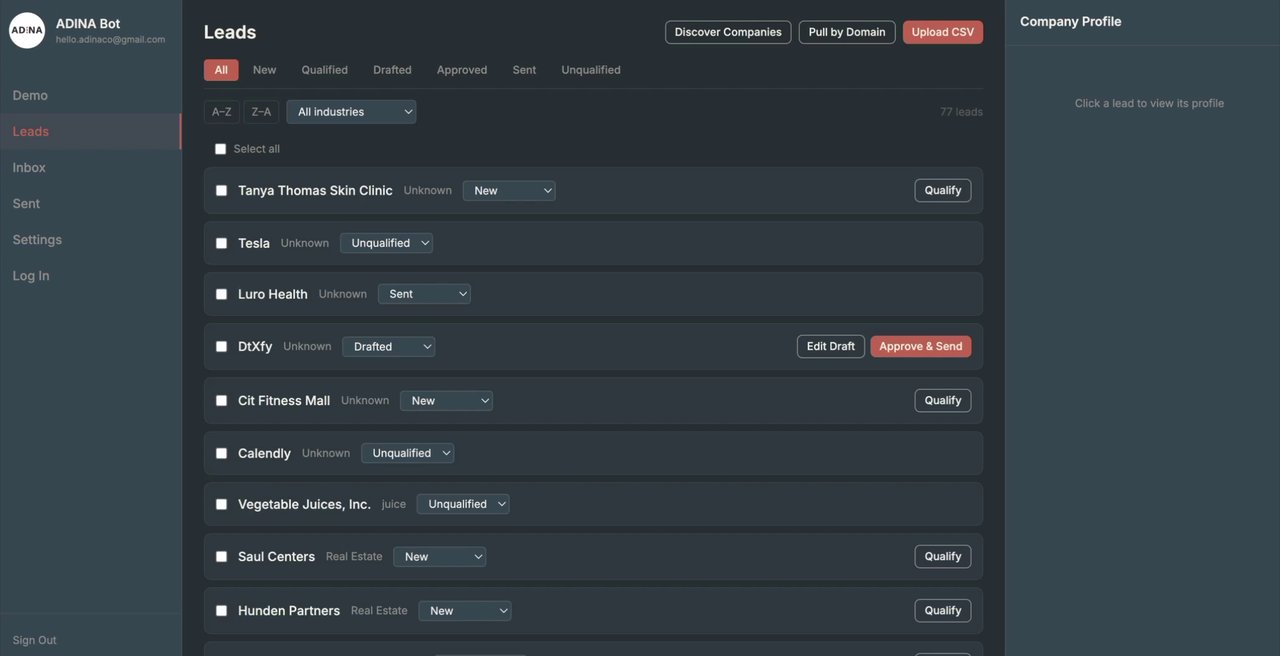This screenshot has height=656, width=1280.
Task: Check the Select all checkbox
Action: click(221, 149)
